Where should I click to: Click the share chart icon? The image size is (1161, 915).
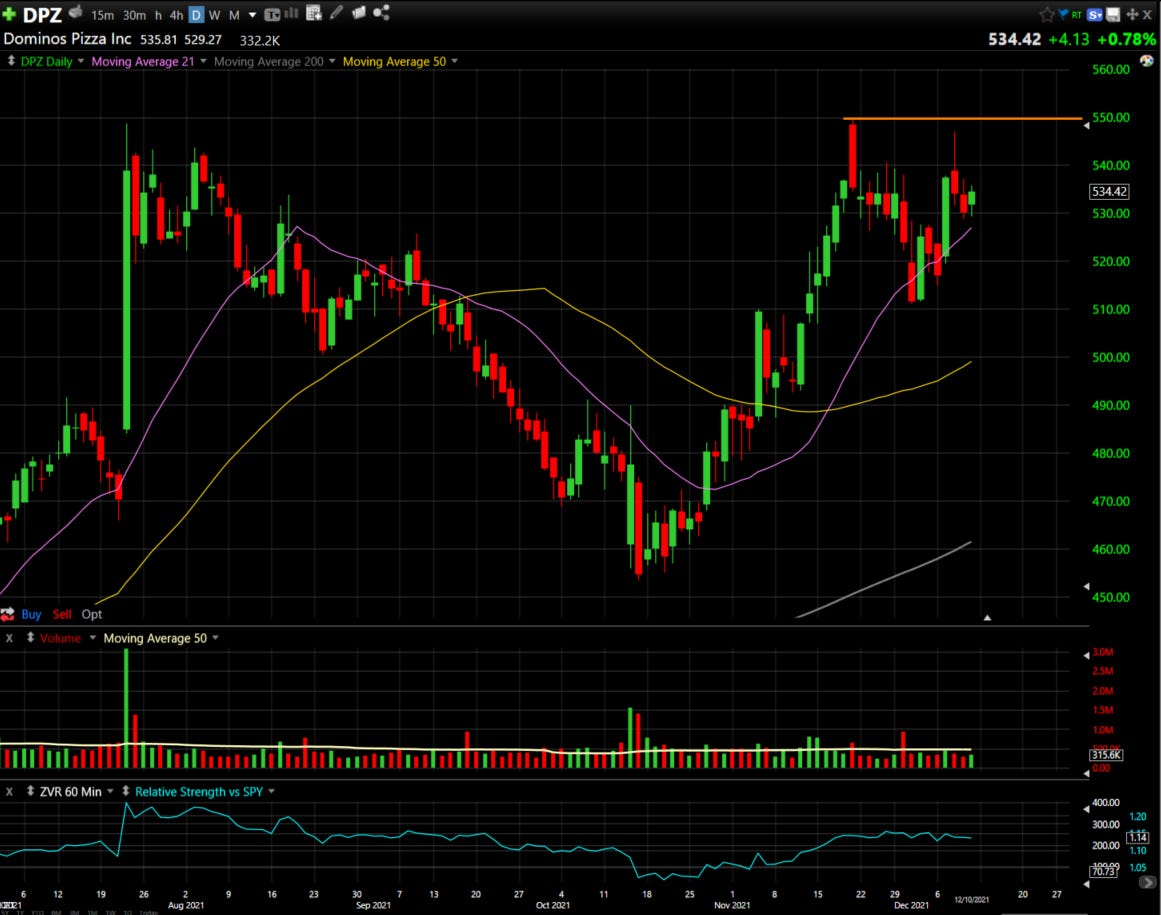click(x=381, y=13)
